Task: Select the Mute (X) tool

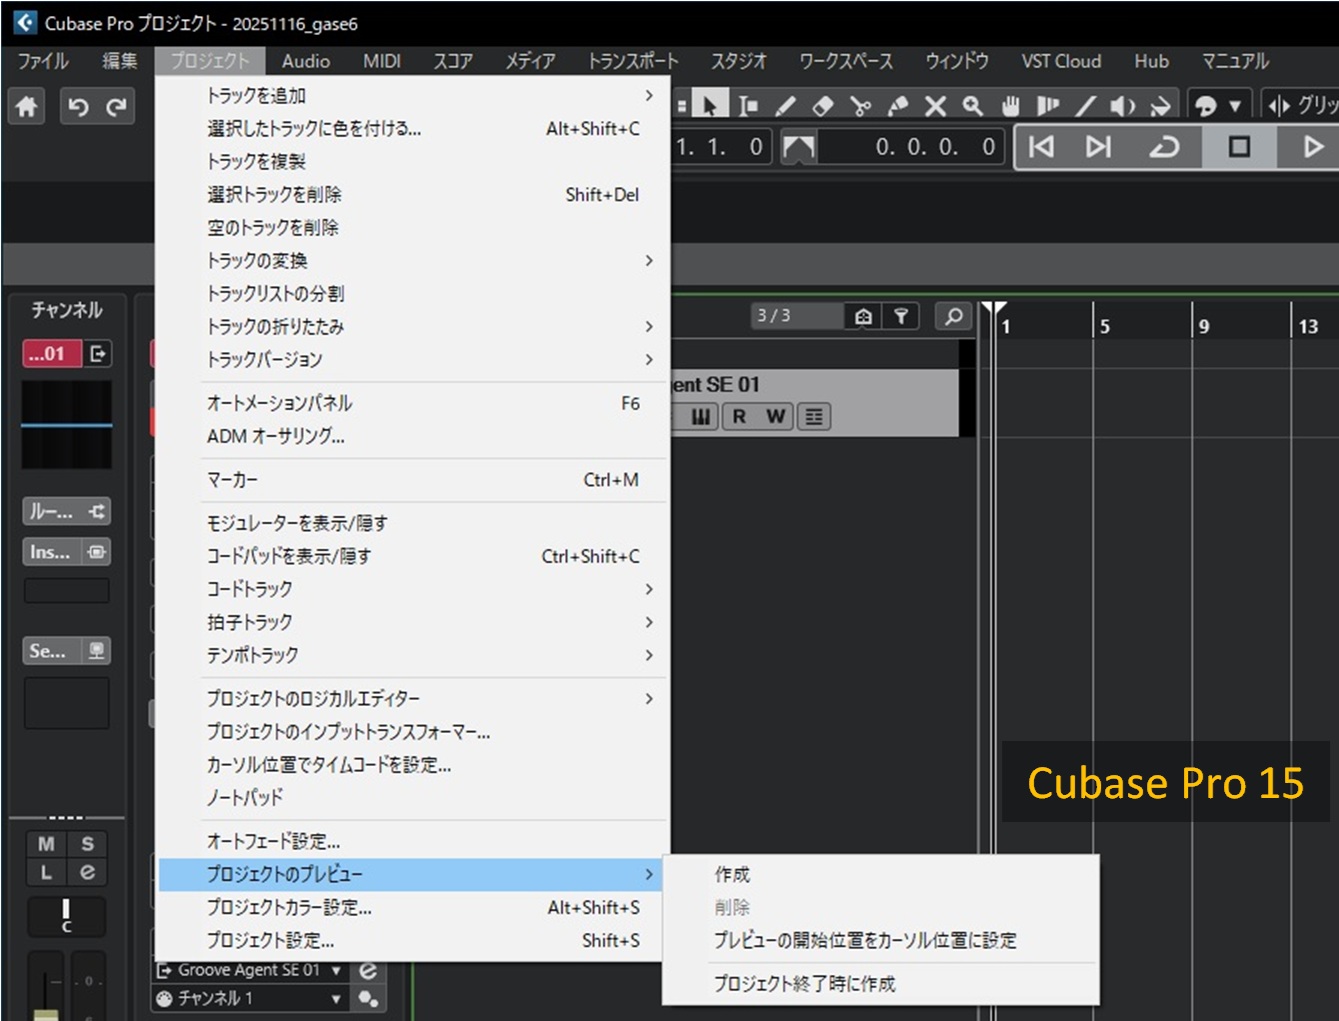Action: (x=934, y=104)
